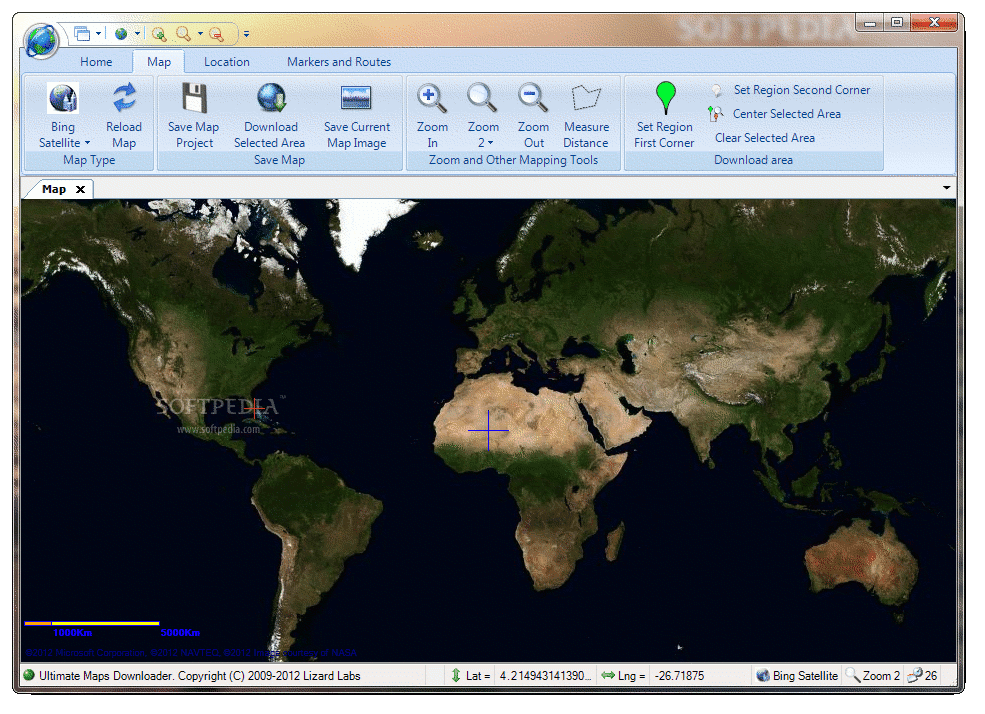The height and width of the screenshot is (714, 985).
Task: Switch to the Location ribbon tab
Action: click(226, 61)
